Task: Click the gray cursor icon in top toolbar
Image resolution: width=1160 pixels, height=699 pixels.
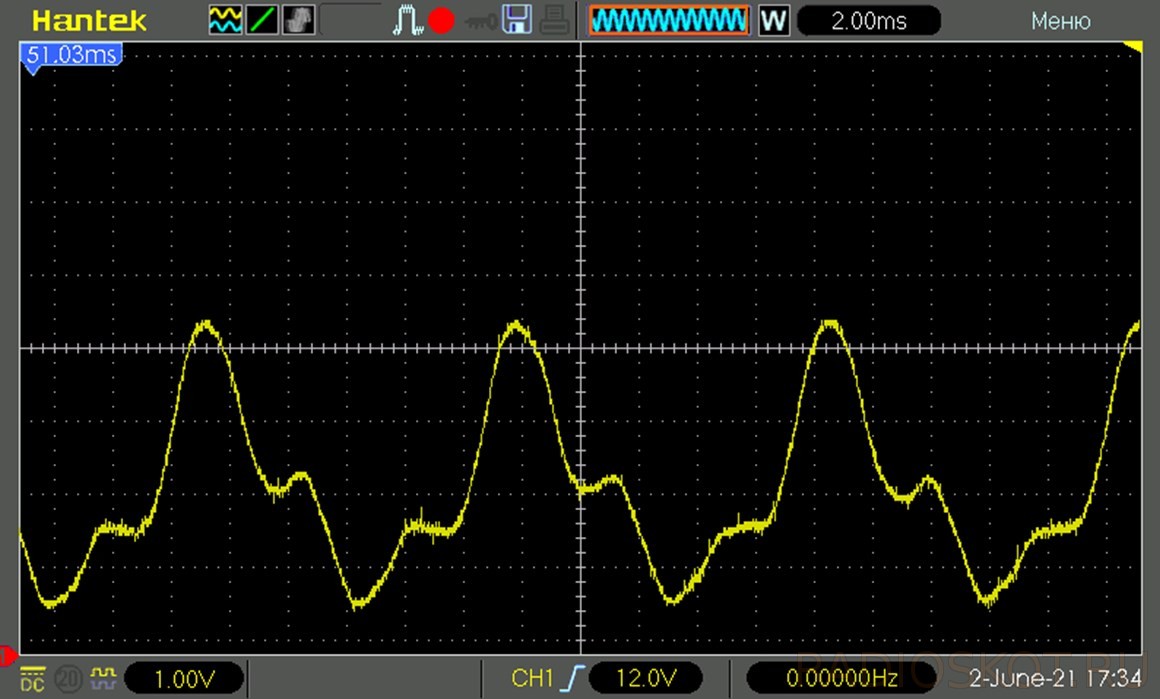Action: pyautogui.click(x=298, y=20)
